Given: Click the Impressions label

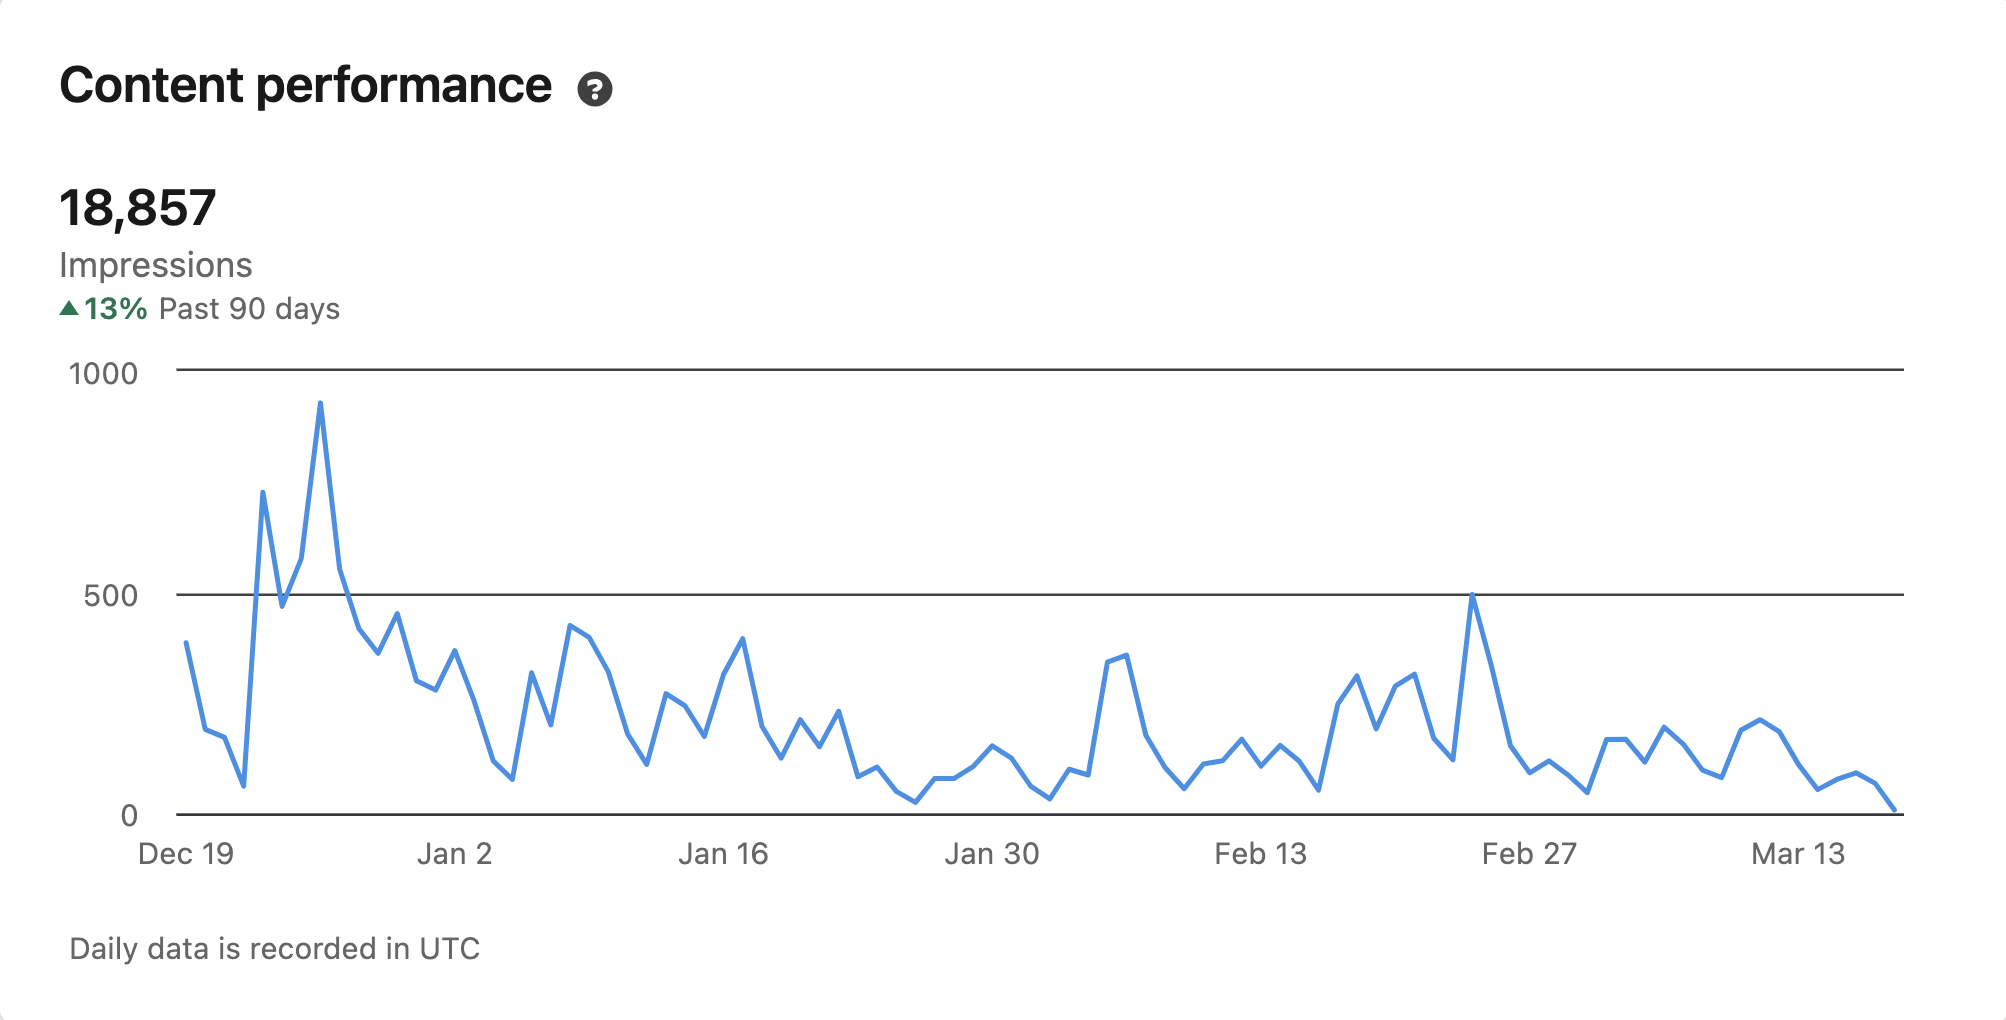Looking at the screenshot, I should pos(155,265).
